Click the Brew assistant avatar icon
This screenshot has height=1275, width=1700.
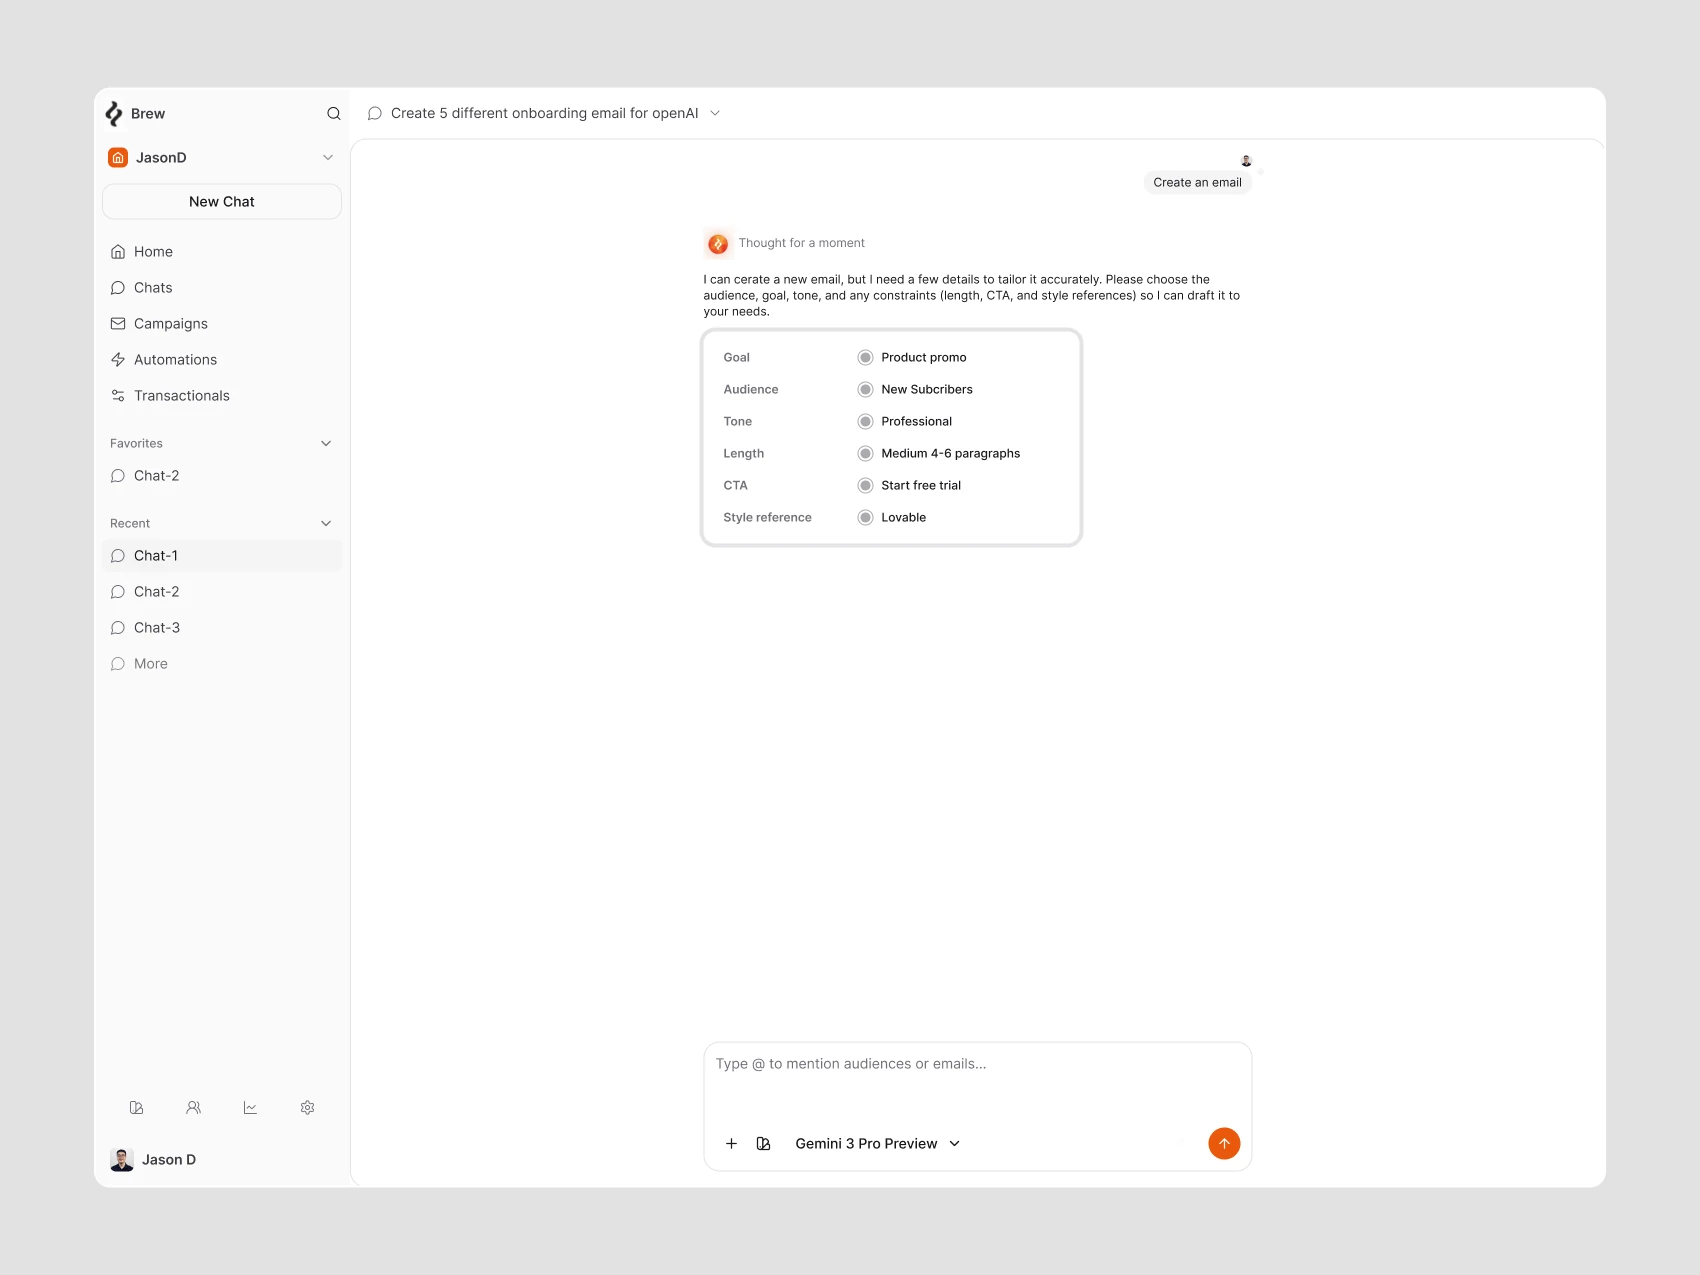718,244
